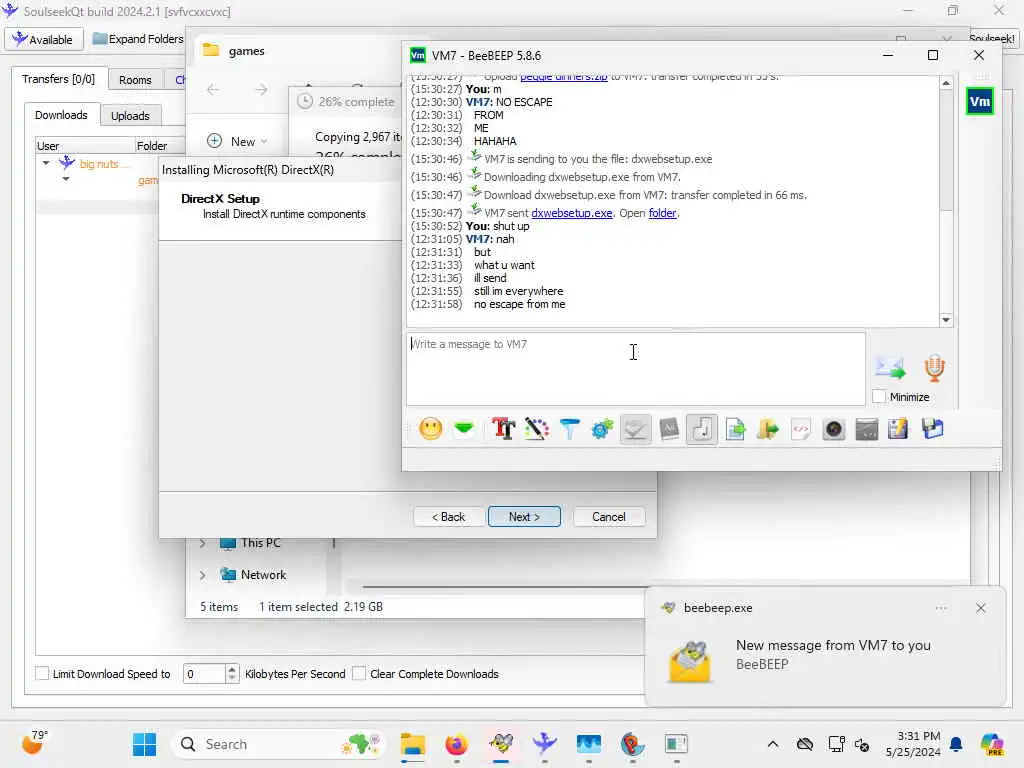
Task: Click the Folder column header
Action: 159,146
